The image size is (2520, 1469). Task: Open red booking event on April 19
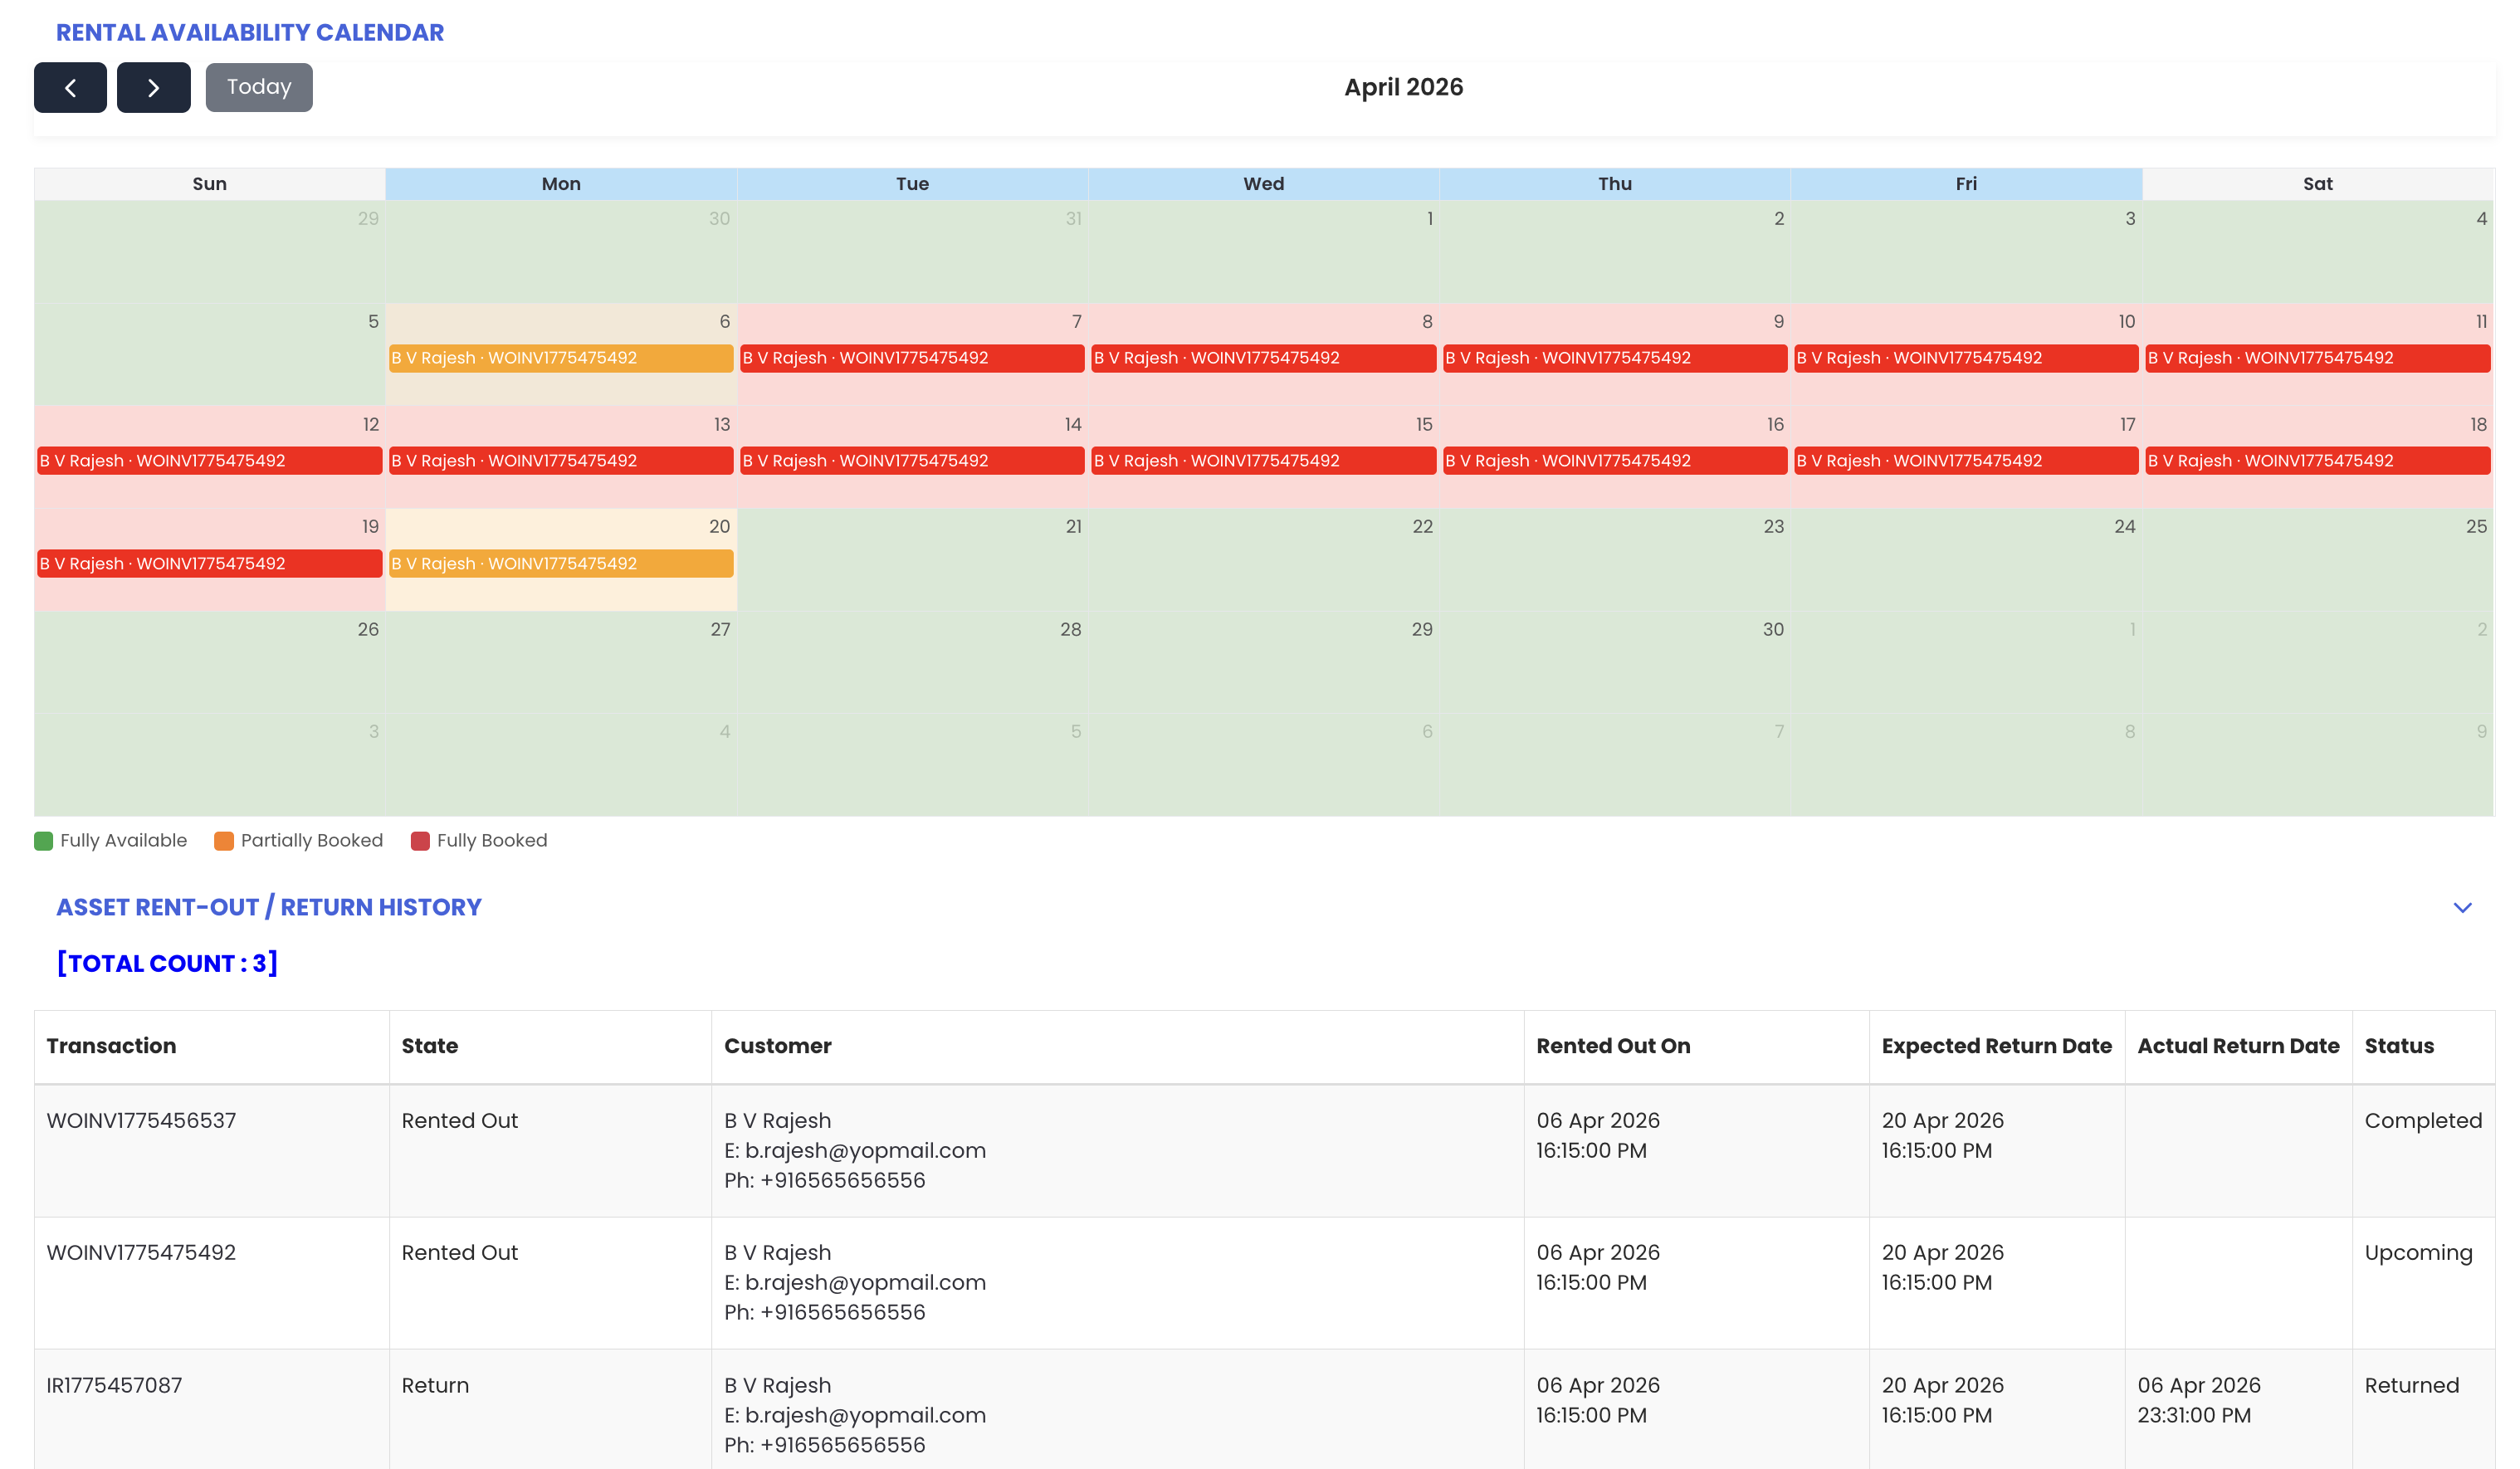[209, 564]
